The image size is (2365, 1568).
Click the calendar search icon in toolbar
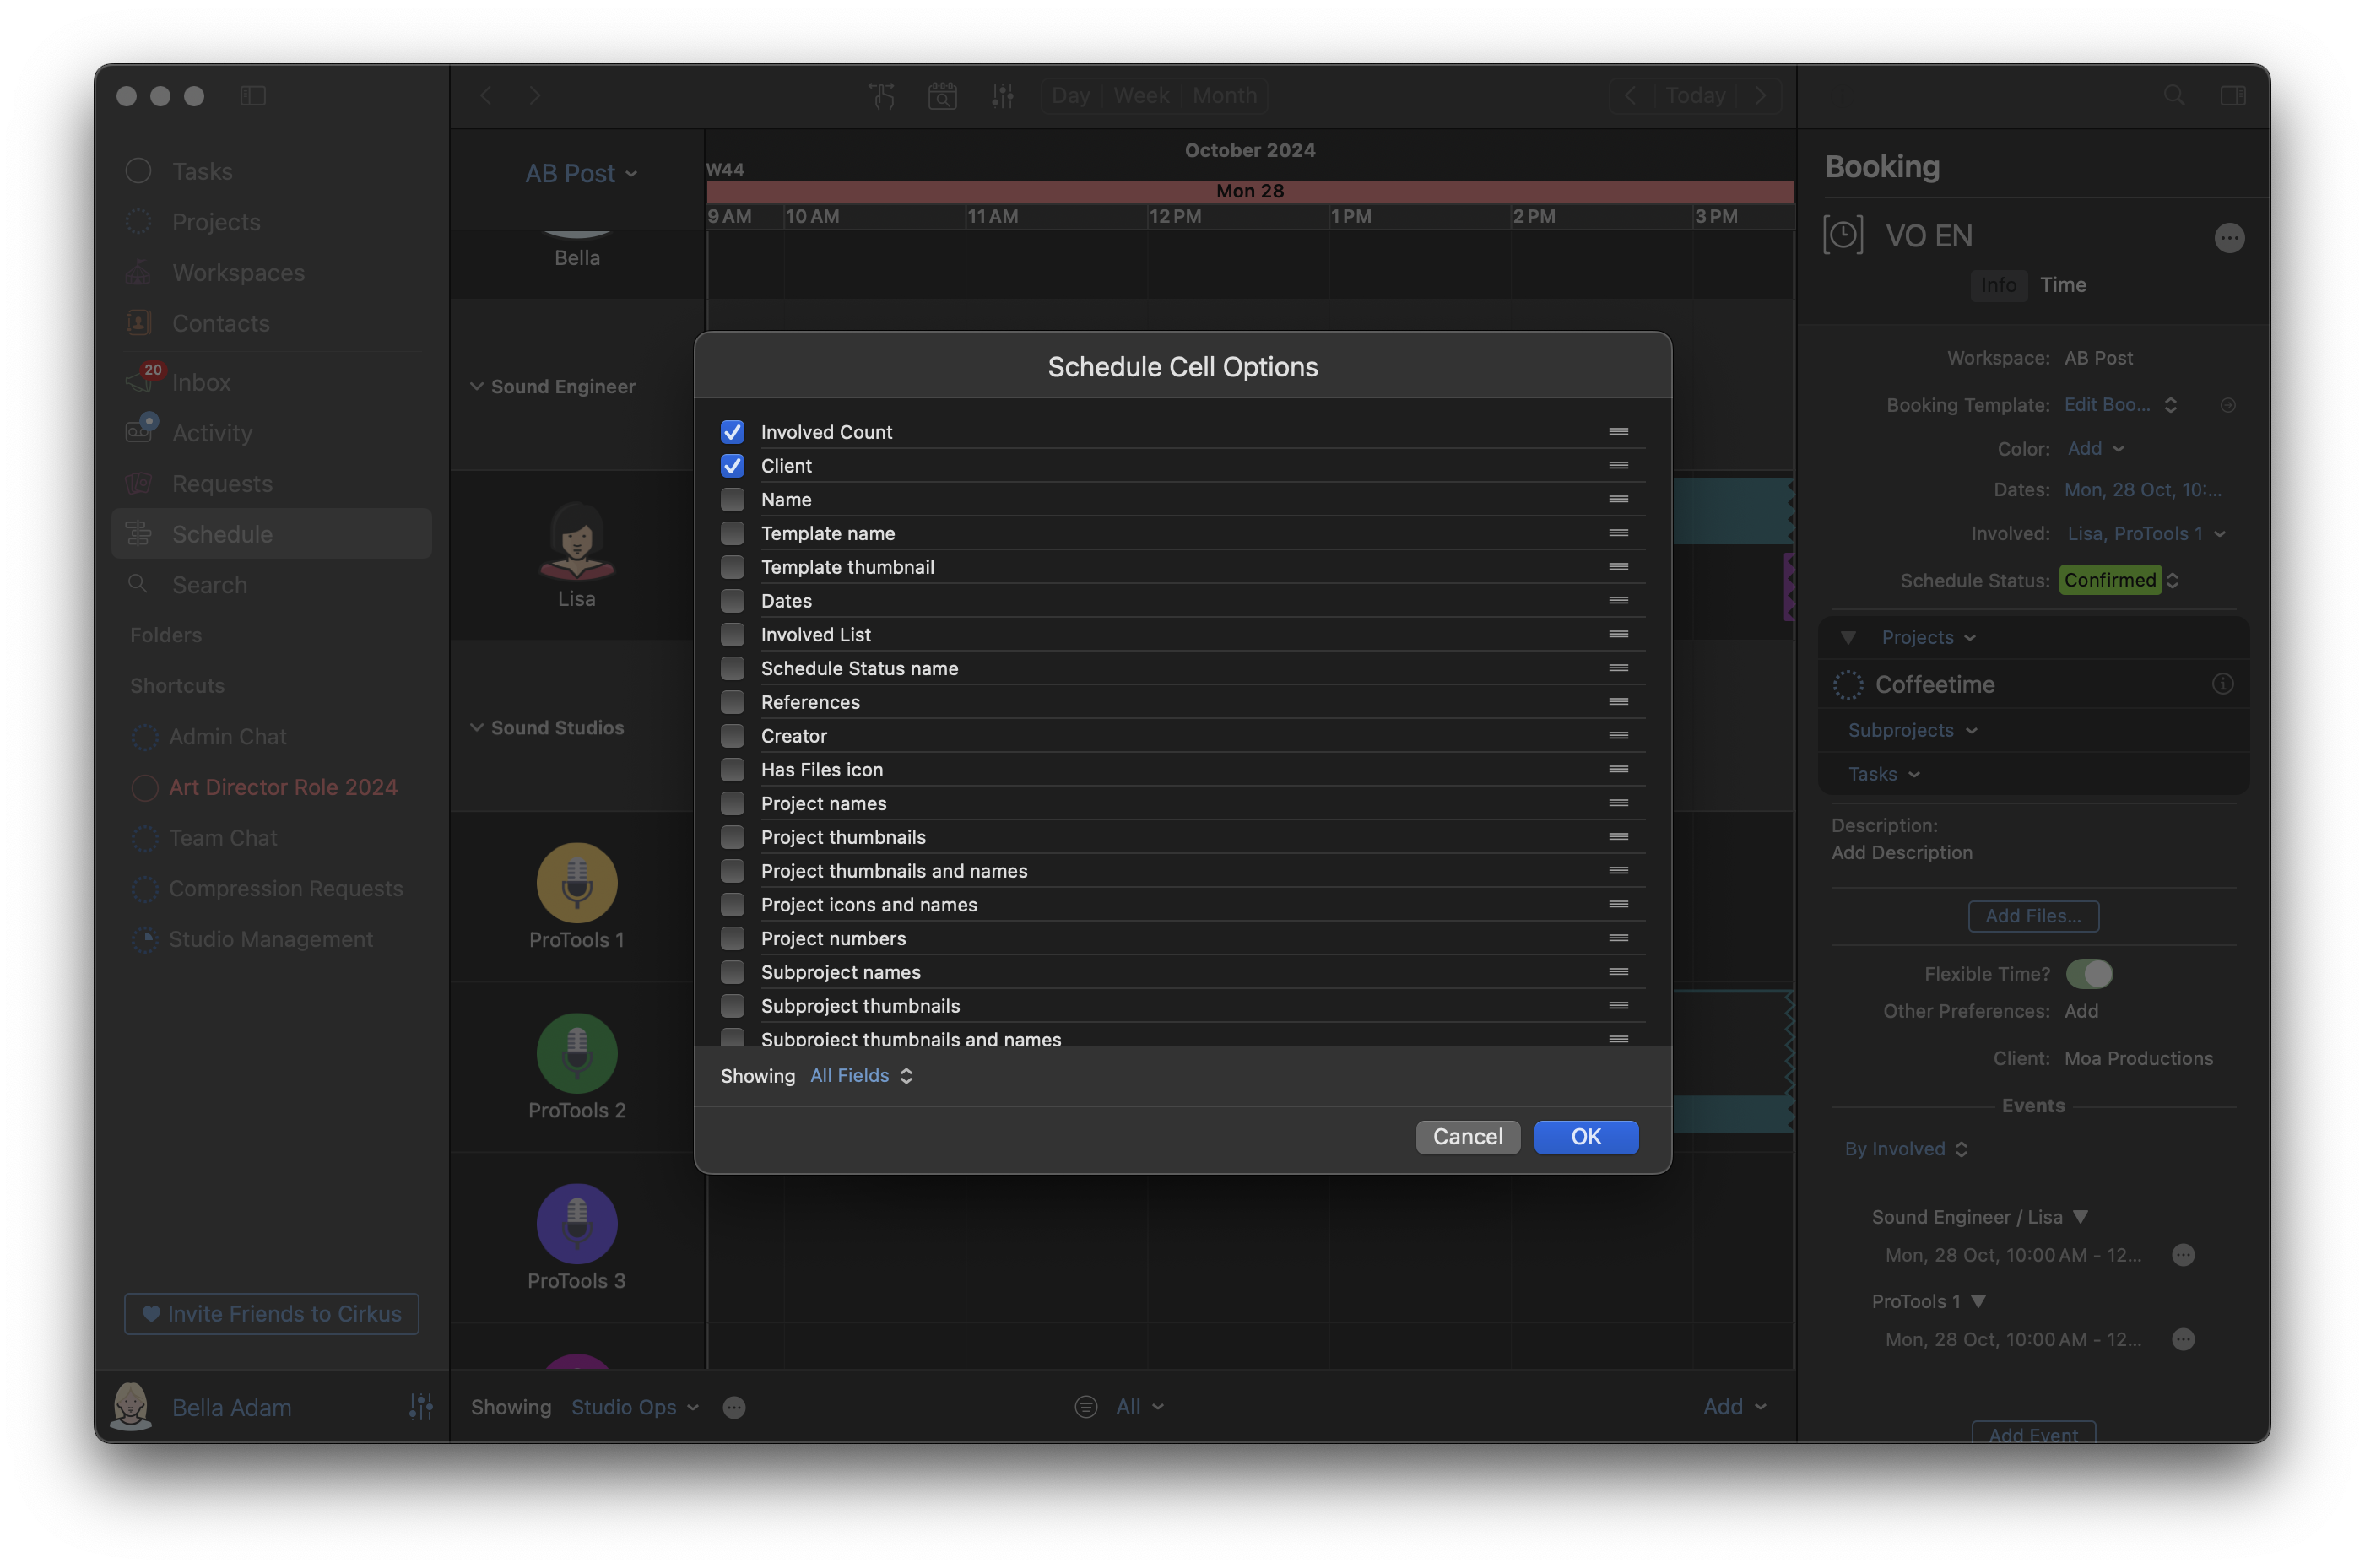[x=942, y=96]
